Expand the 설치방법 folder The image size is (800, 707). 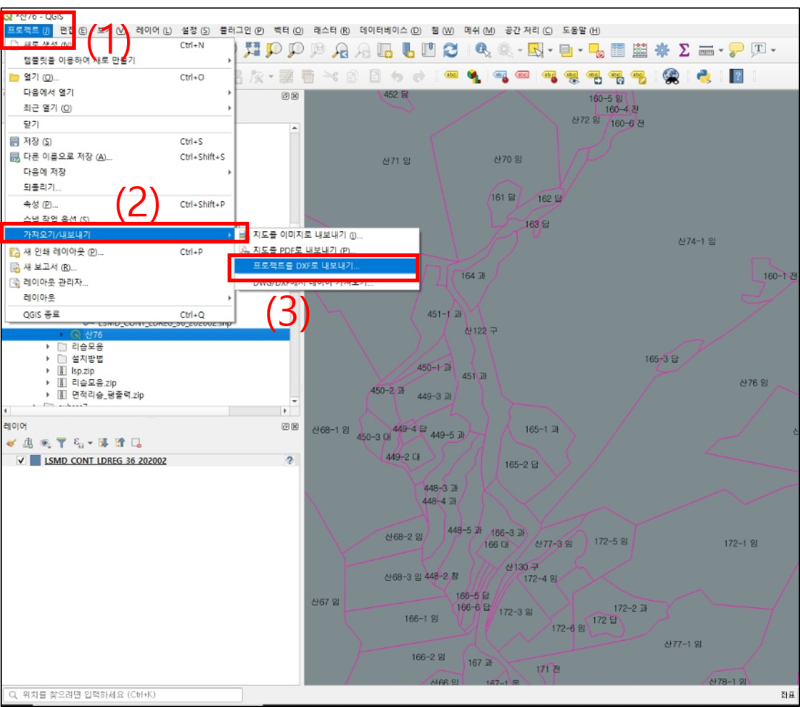(47, 359)
